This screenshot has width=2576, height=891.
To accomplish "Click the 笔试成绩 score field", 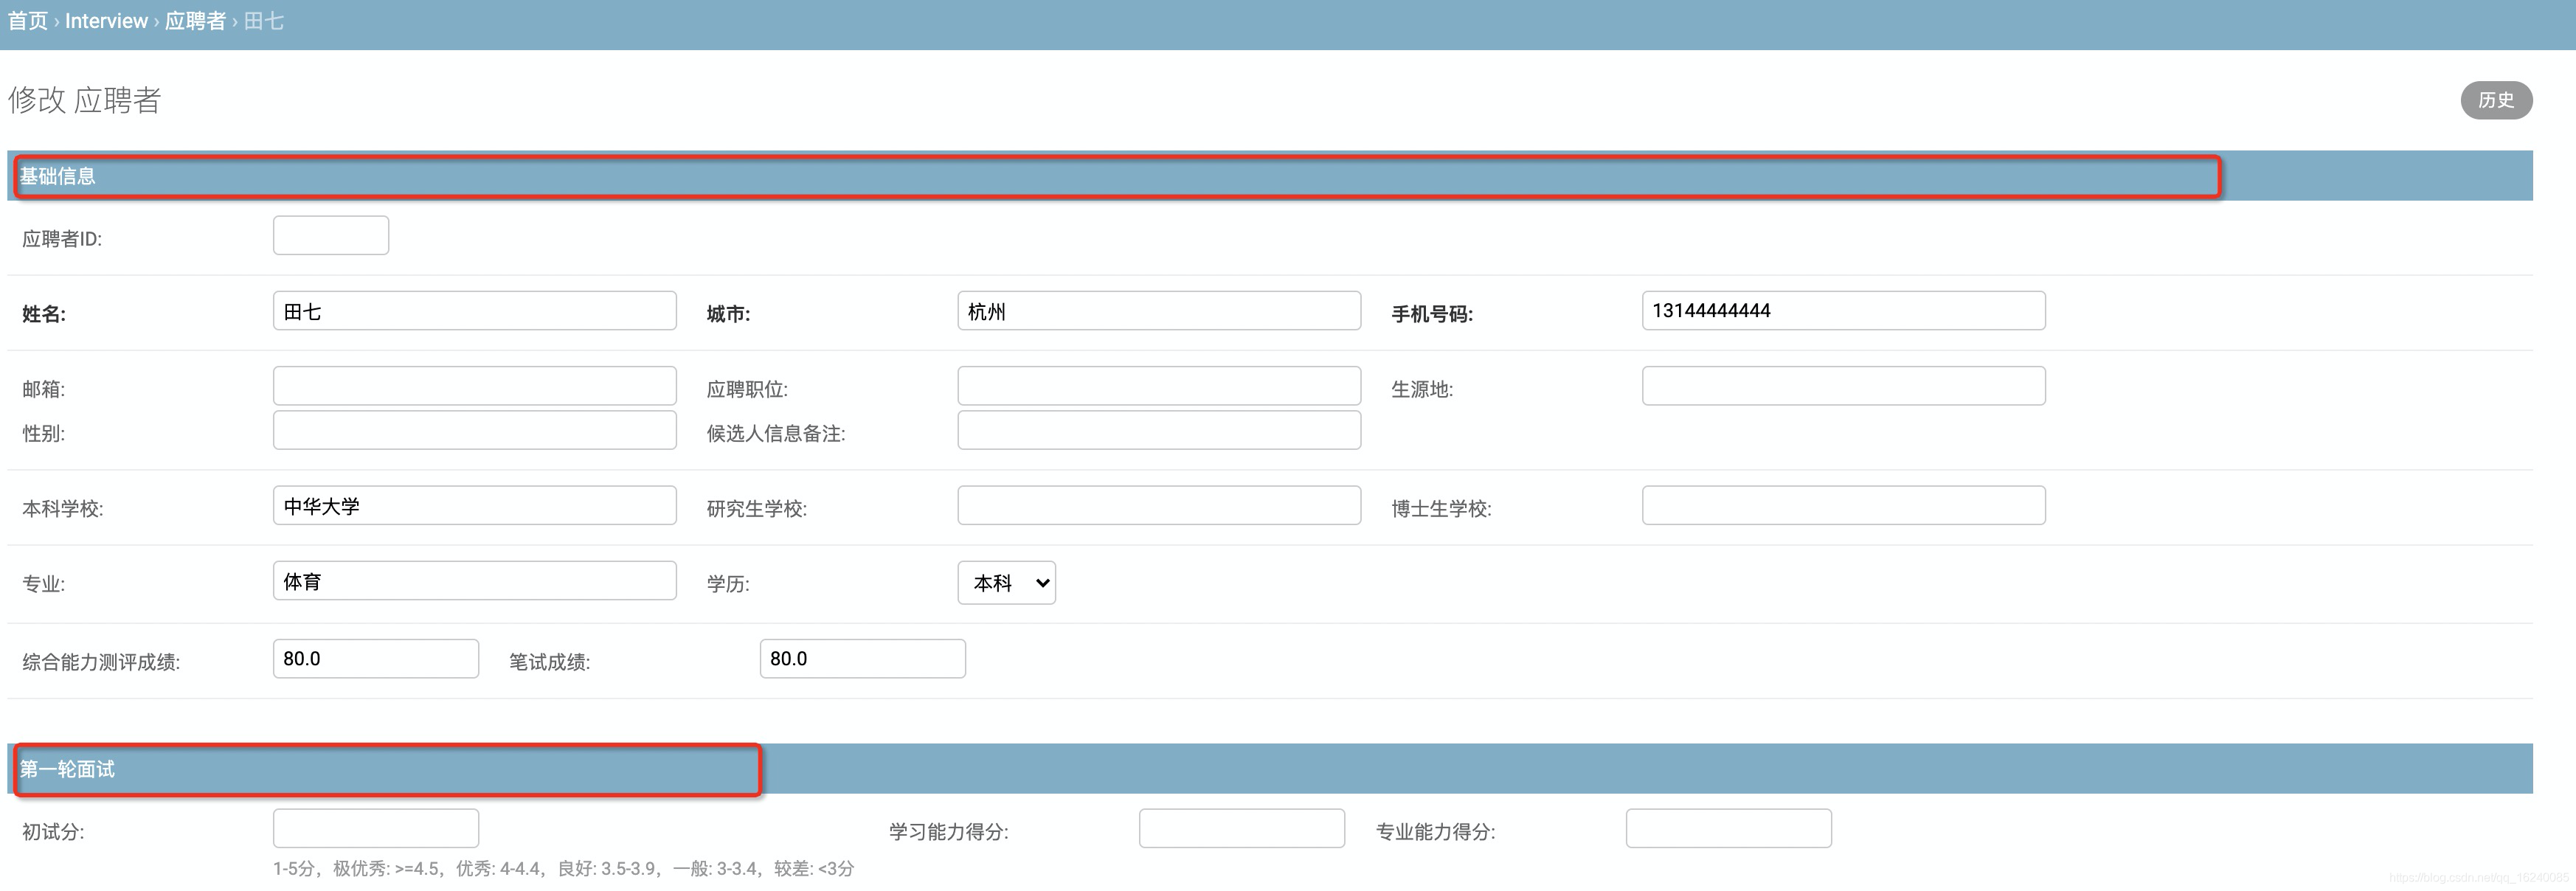I will click(862, 659).
